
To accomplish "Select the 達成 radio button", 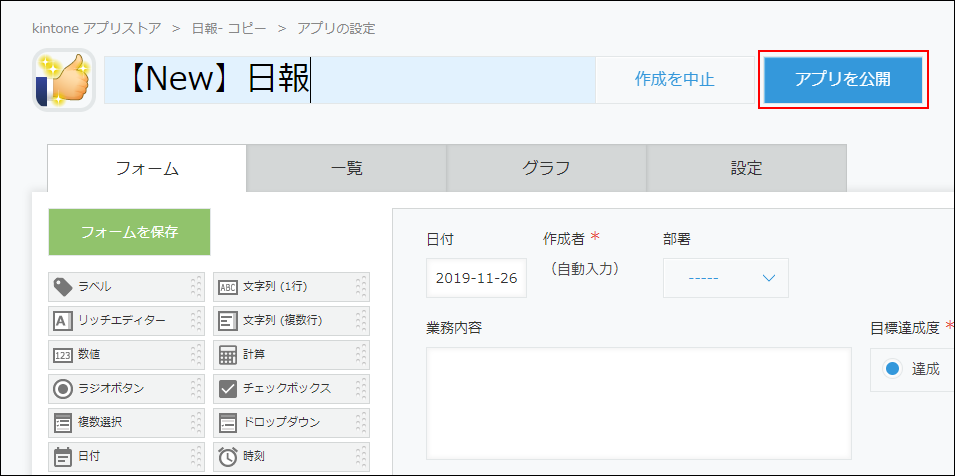I will [x=893, y=369].
